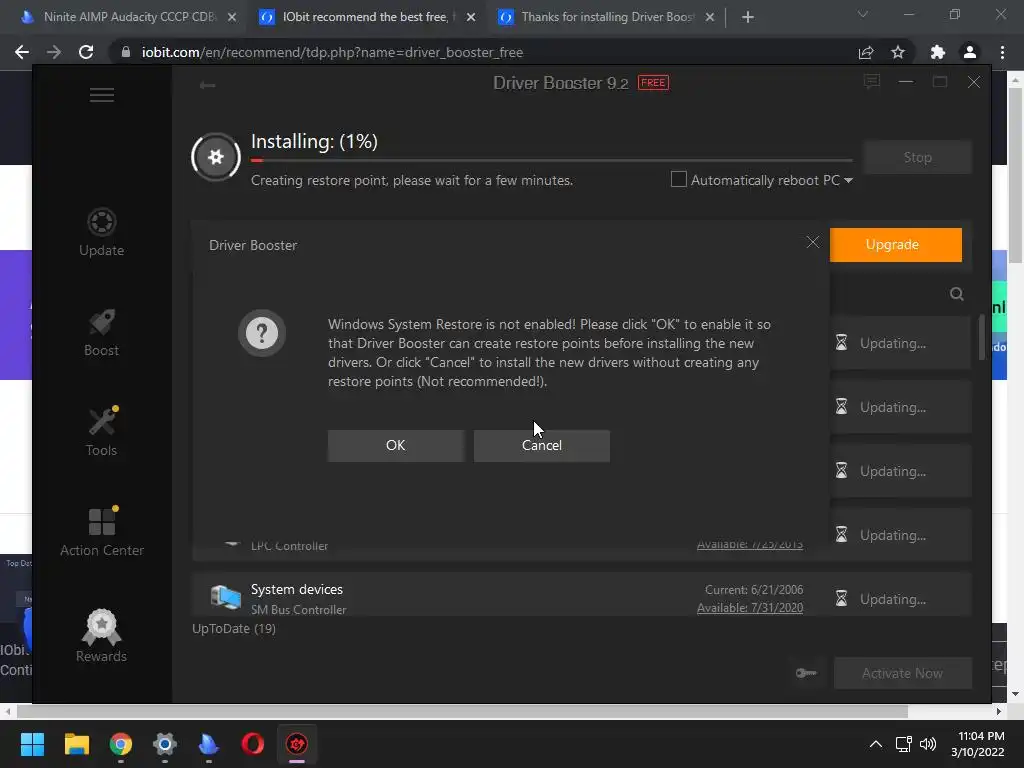
Task: Share this page from address bar
Action: click(866, 52)
